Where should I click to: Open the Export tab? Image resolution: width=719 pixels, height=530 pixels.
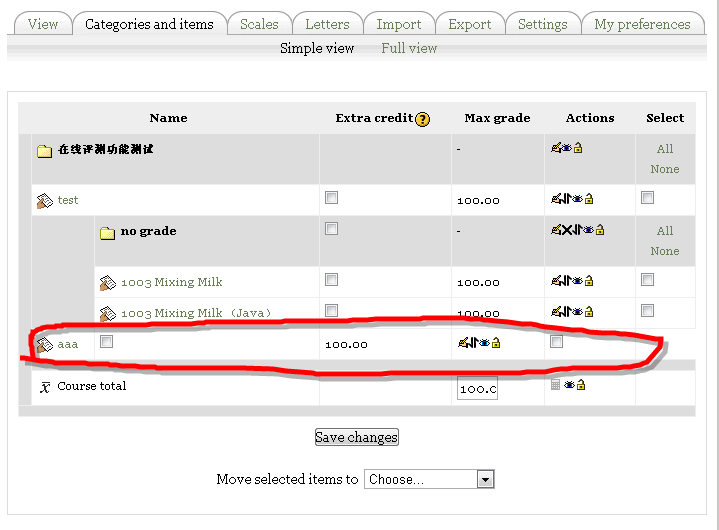point(470,23)
